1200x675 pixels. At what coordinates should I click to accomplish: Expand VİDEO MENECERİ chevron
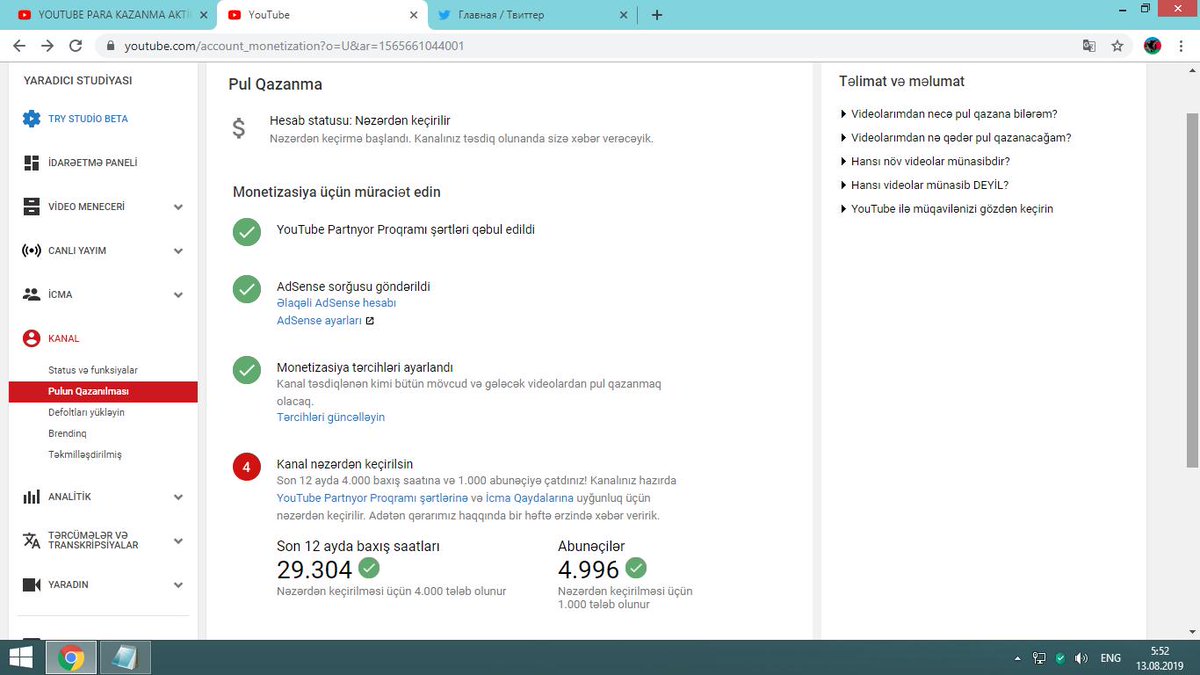tap(178, 208)
